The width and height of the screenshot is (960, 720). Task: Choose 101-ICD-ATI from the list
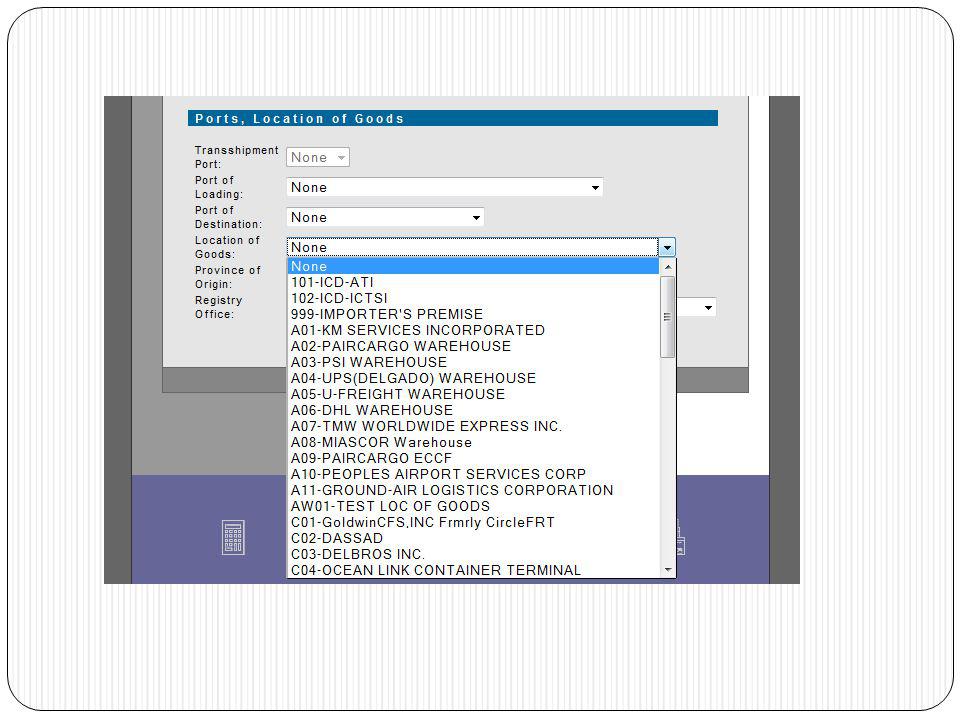point(473,282)
